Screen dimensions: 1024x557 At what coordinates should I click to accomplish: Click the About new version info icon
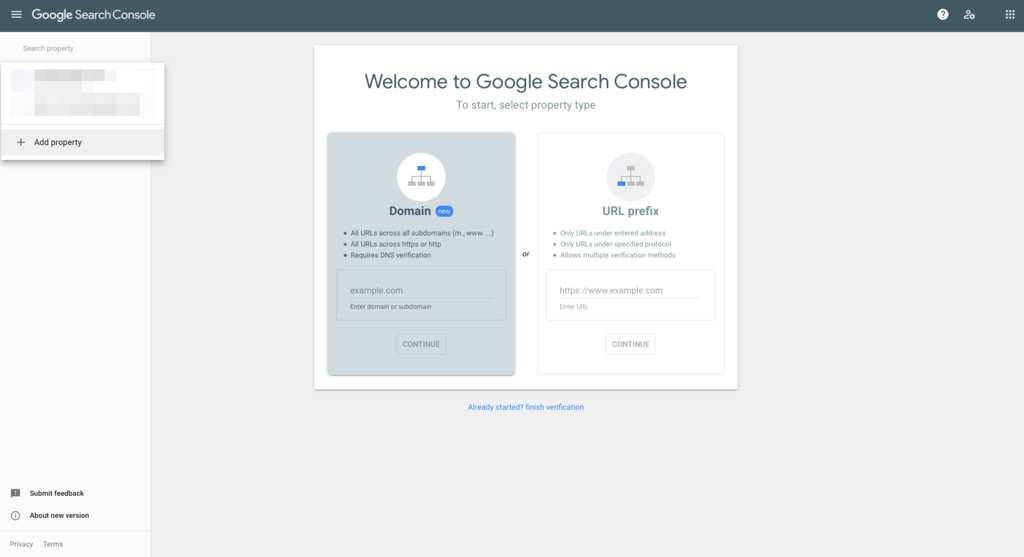tap(16, 515)
